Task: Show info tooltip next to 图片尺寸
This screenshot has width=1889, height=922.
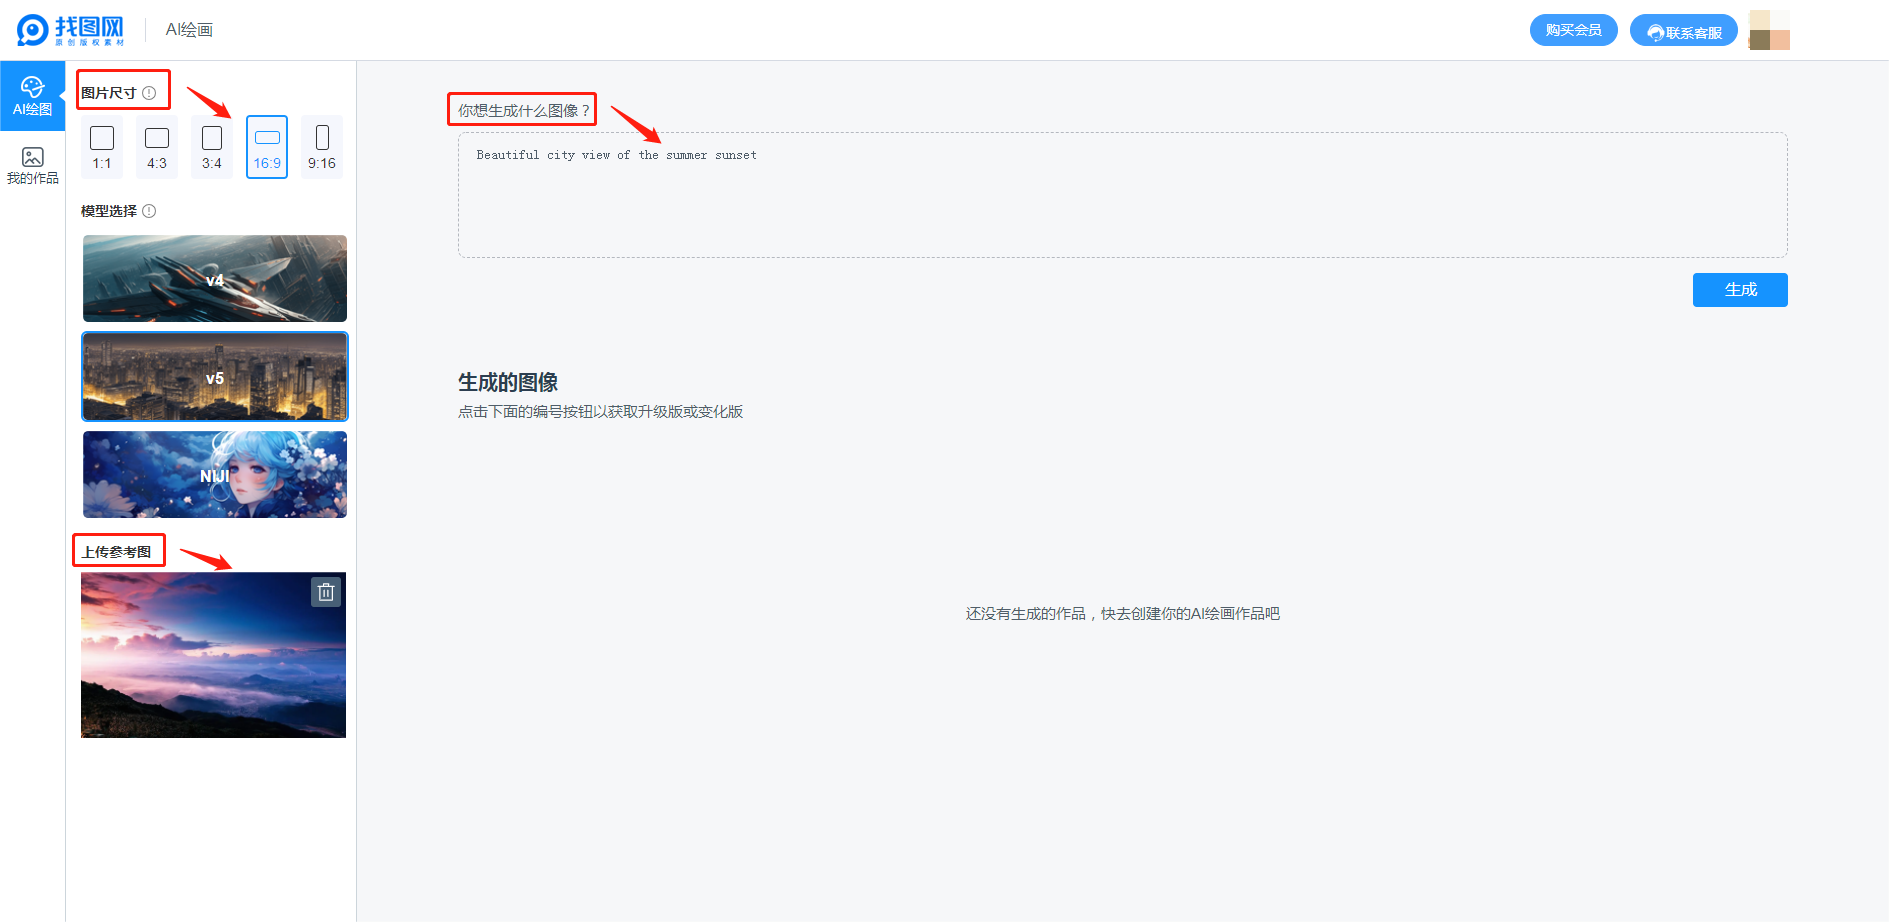Action: point(149,93)
